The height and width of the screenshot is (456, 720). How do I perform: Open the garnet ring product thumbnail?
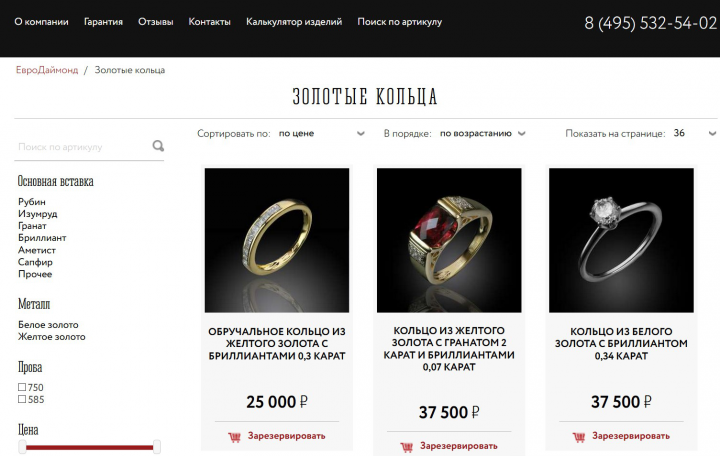coord(449,240)
